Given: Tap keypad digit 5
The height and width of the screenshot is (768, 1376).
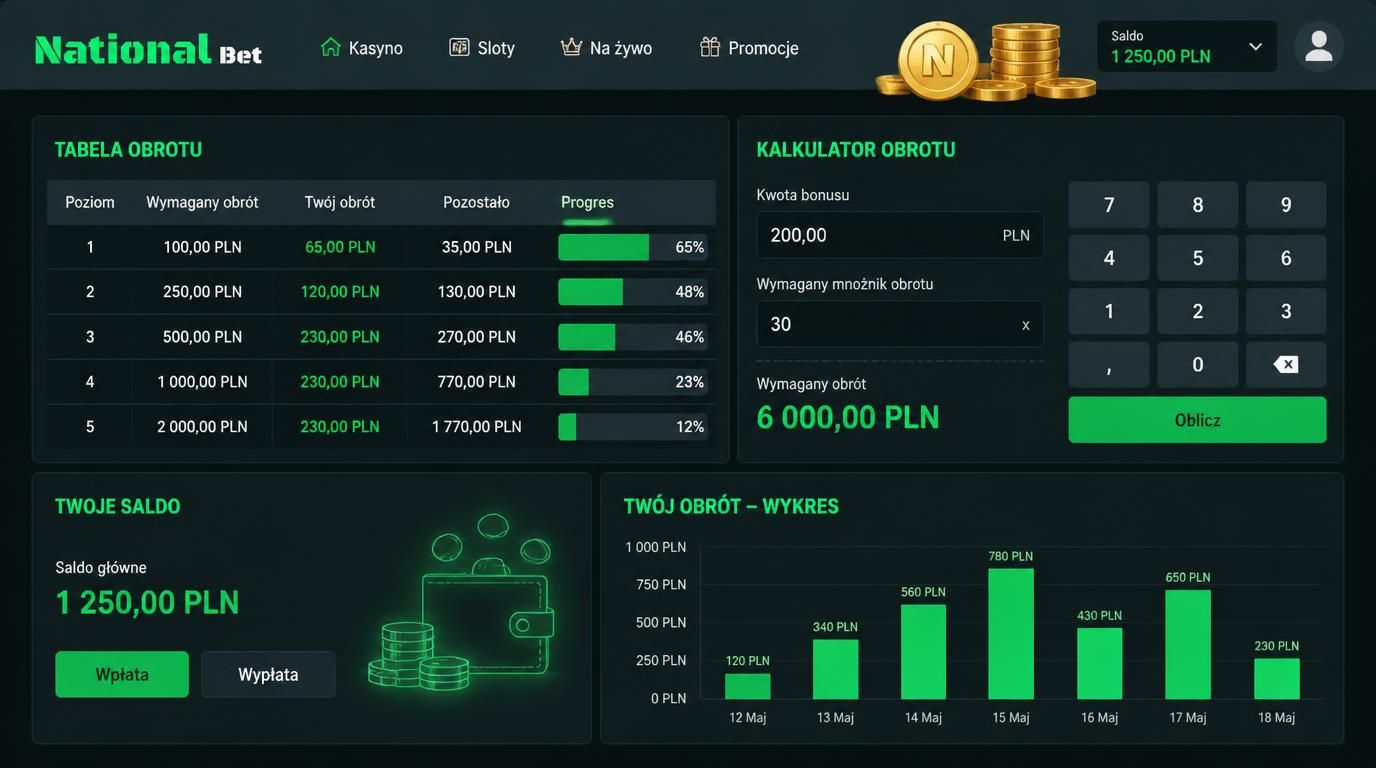Looking at the screenshot, I should pyautogui.click(x=1198, y=258).
